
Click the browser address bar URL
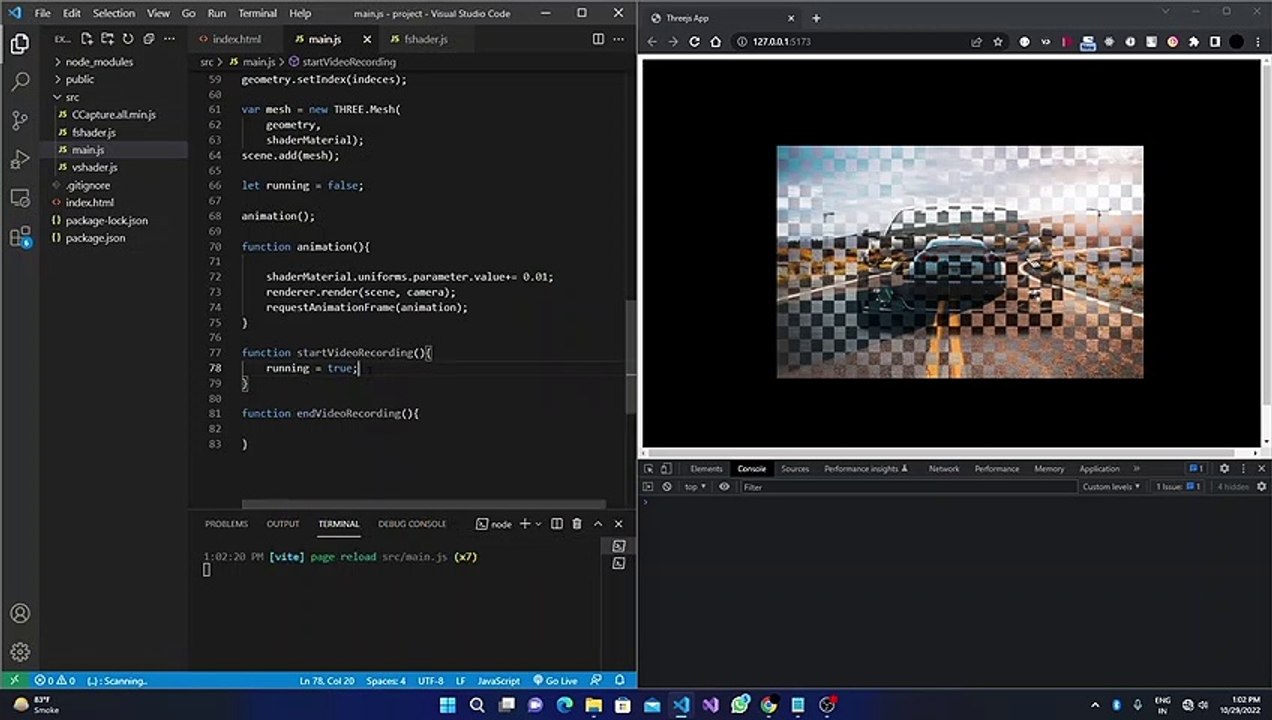point(781,42)
